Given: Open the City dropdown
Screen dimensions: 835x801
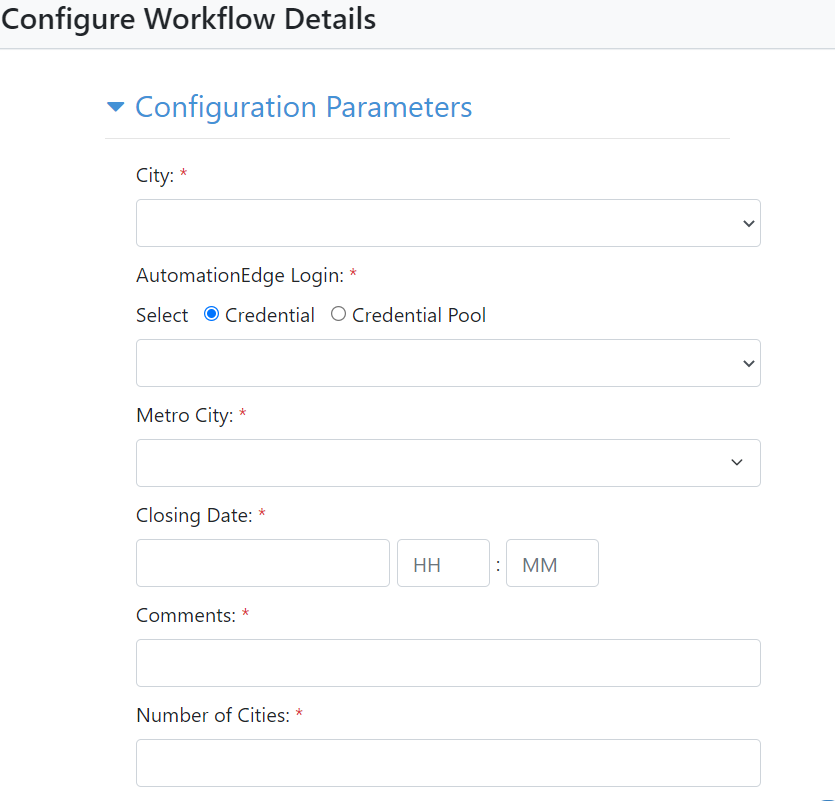Looking at the screenshot, I should click(448, 222).
